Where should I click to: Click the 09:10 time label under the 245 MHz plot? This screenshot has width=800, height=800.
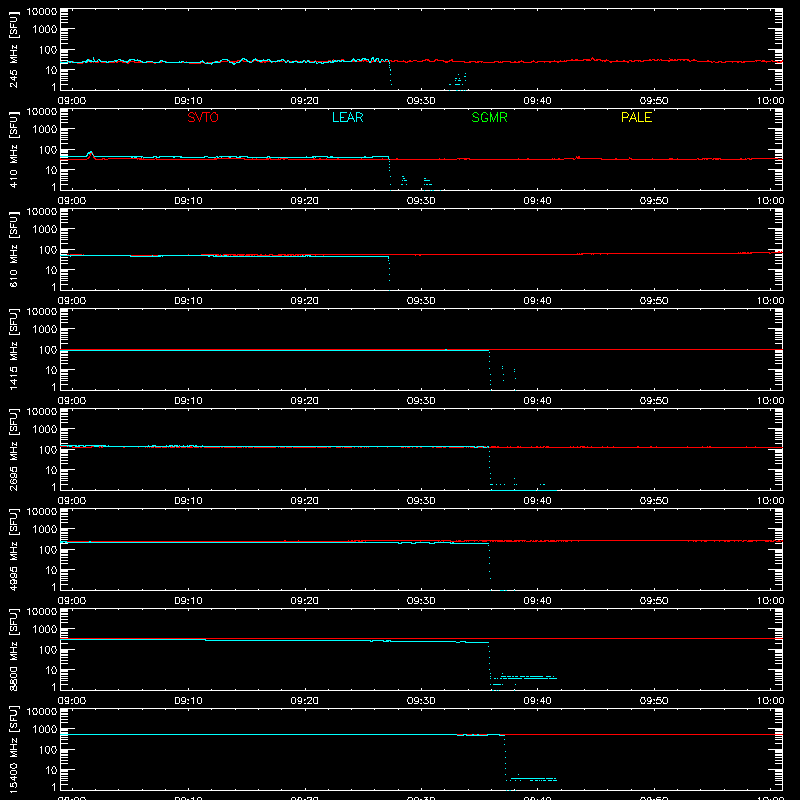point(188,101)
